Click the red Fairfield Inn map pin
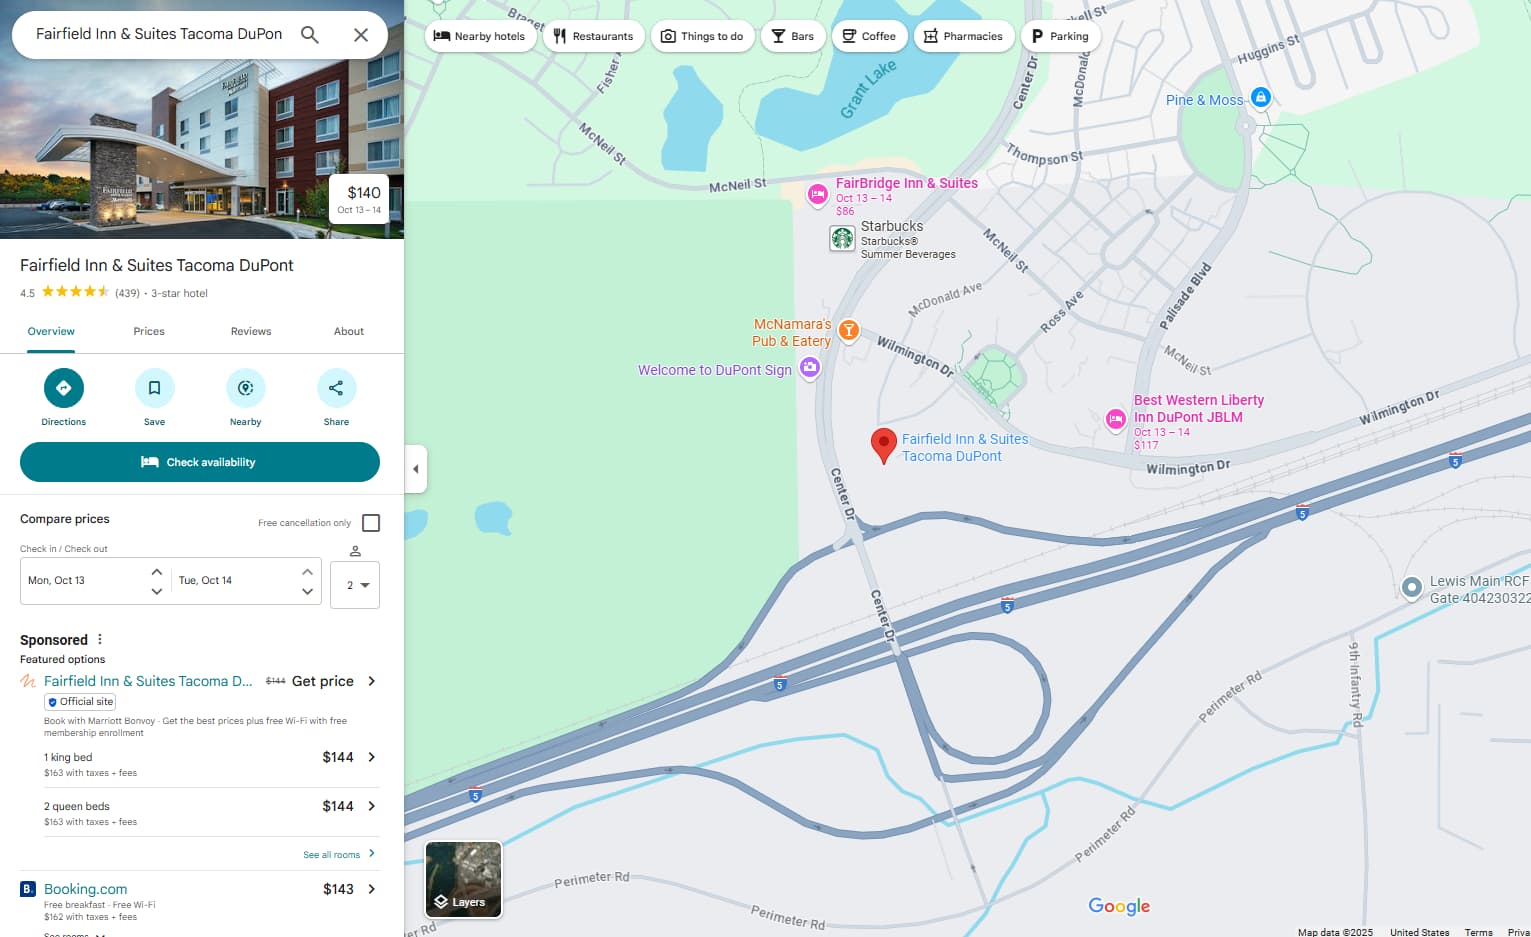 884,446
